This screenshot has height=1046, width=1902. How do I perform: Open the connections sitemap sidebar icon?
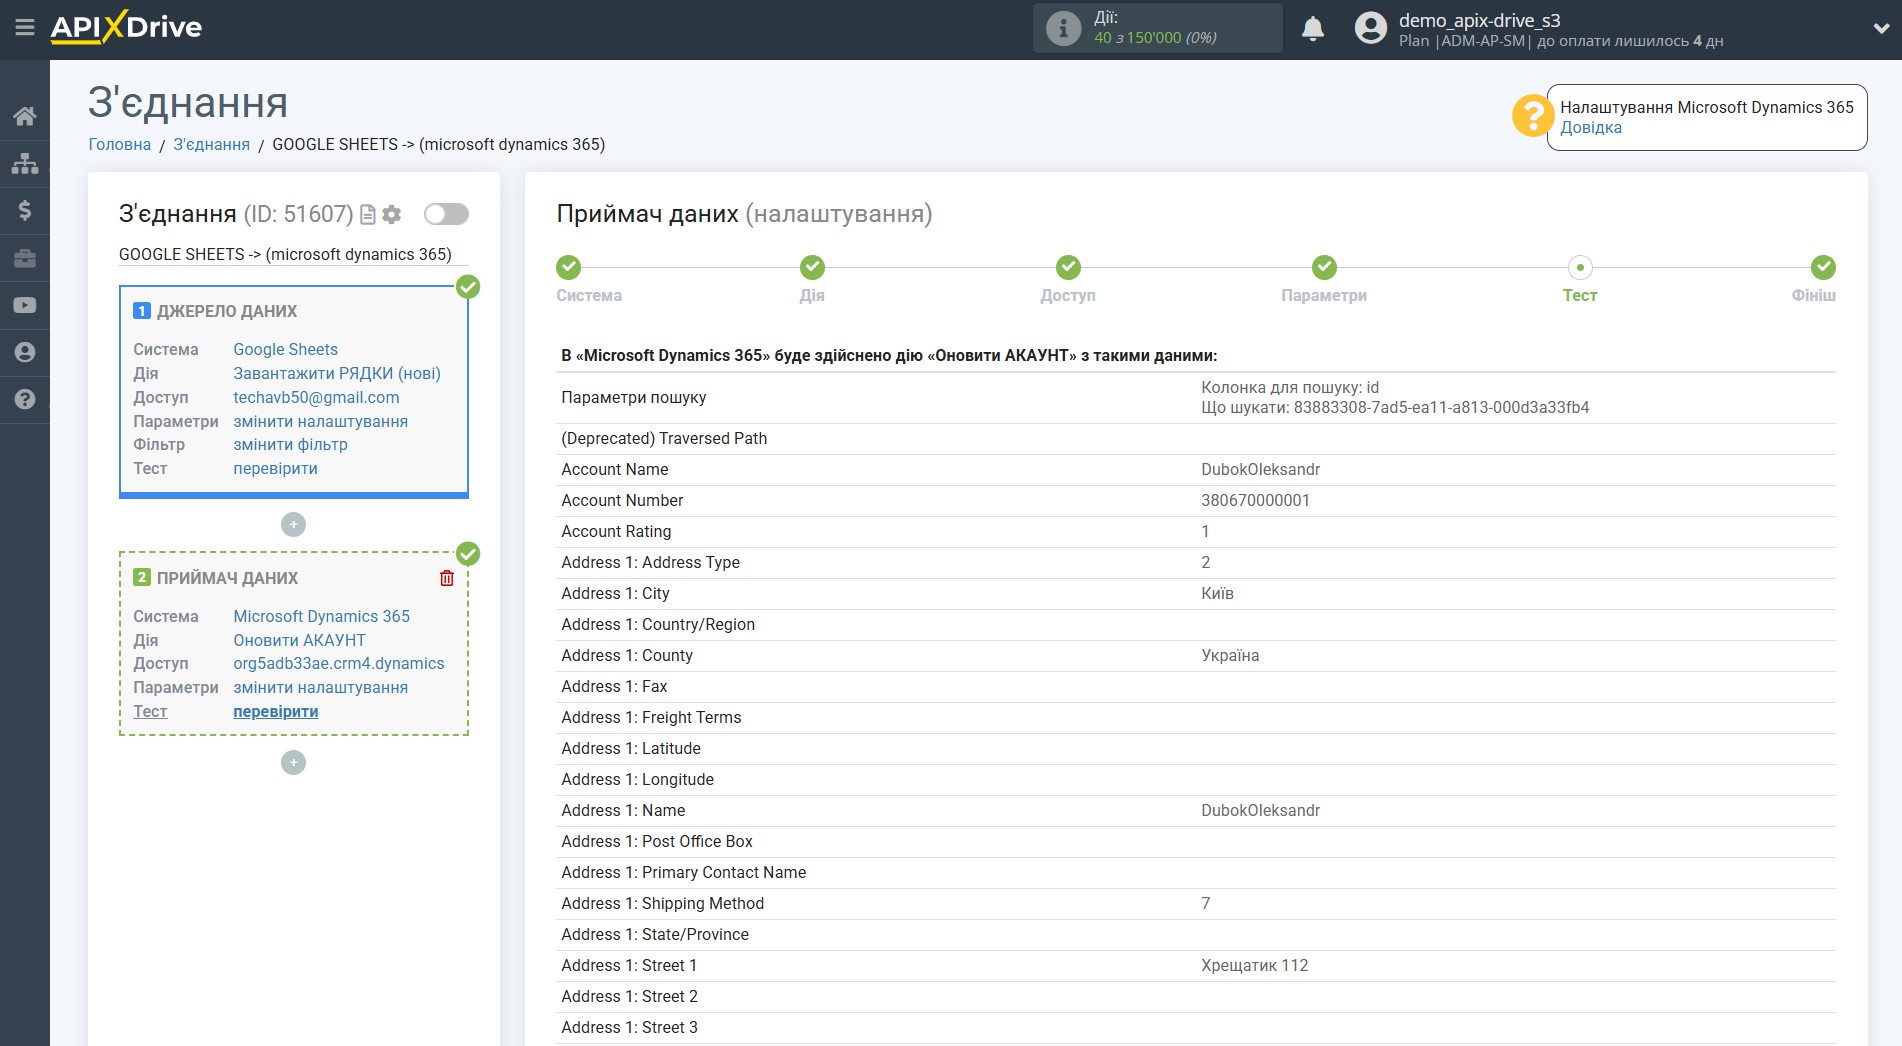click(x=25, y=163)
